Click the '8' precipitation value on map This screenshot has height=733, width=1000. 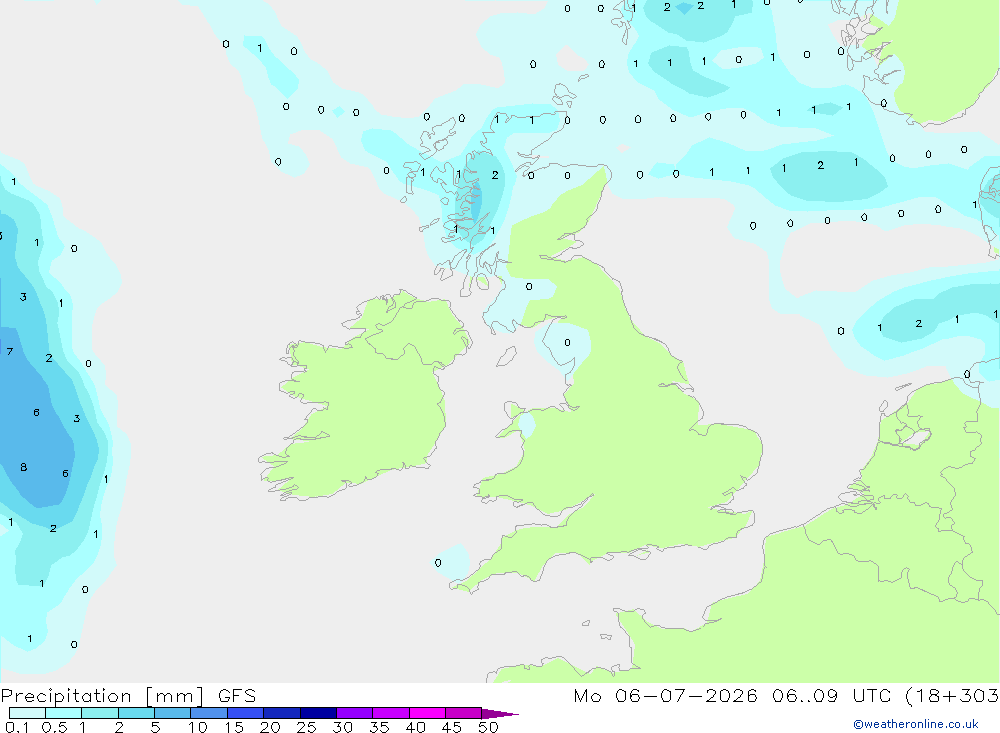click(x=24, y=467)
